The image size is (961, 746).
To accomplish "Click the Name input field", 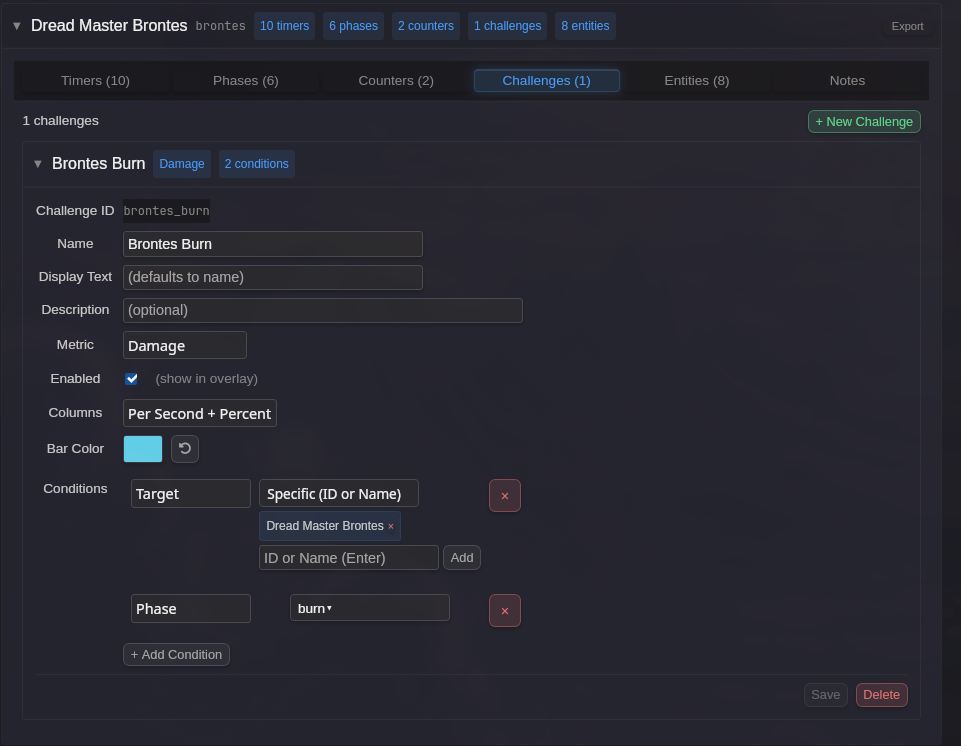I will (272, 243).
